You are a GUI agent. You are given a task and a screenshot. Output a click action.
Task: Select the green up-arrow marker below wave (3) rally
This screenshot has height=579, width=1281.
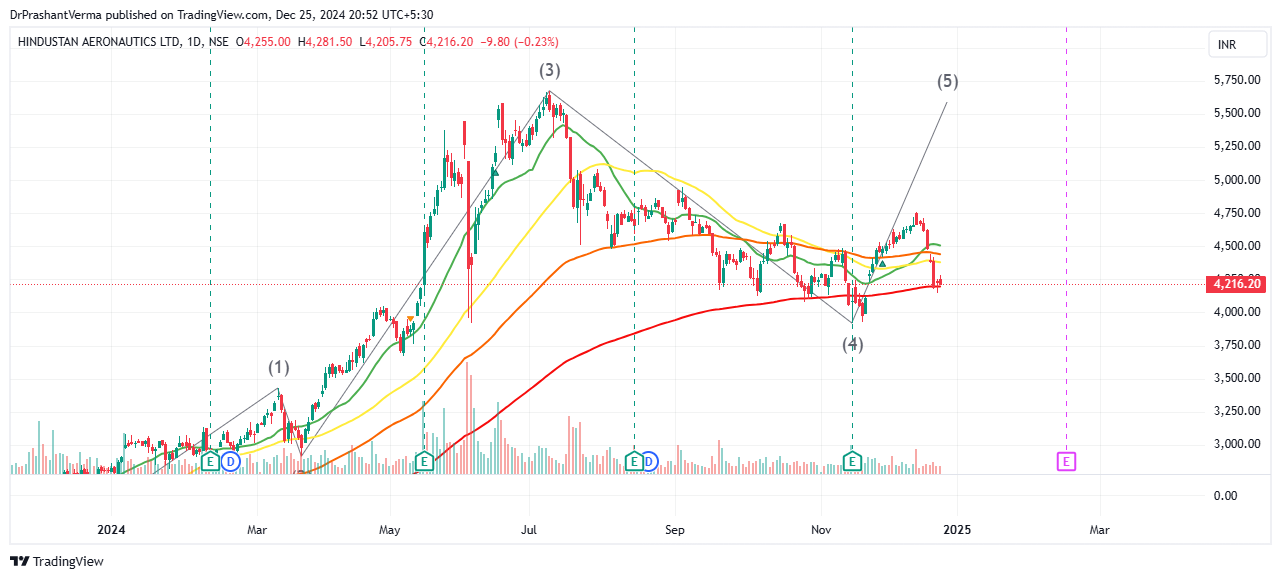(x=494, y=172)
